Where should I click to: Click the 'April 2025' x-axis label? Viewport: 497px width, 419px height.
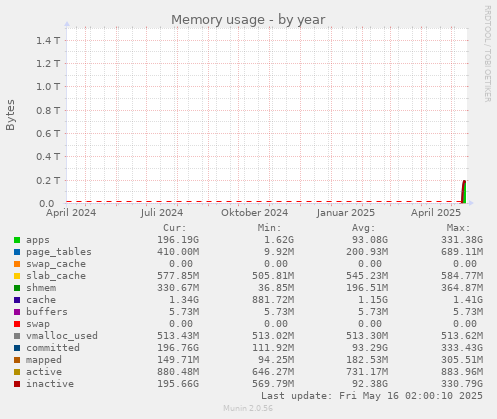pyautogui.click(x=436, y=213)
